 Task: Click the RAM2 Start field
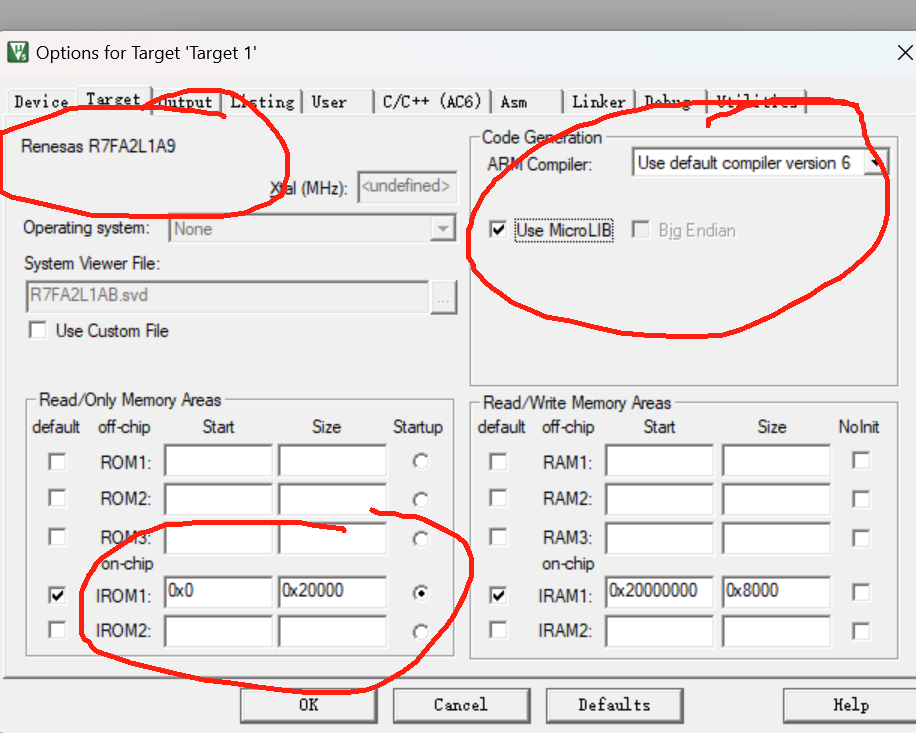(x=660, y=498)
